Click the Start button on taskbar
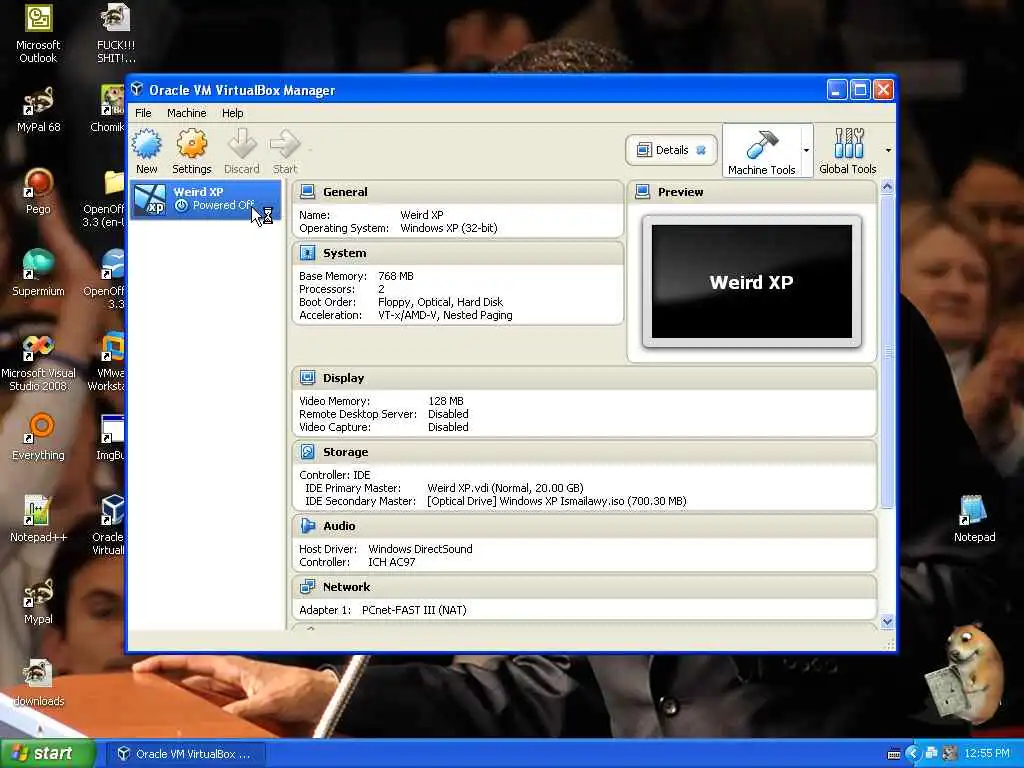This screenshot has width=1024, height=768. pos(48,754)
